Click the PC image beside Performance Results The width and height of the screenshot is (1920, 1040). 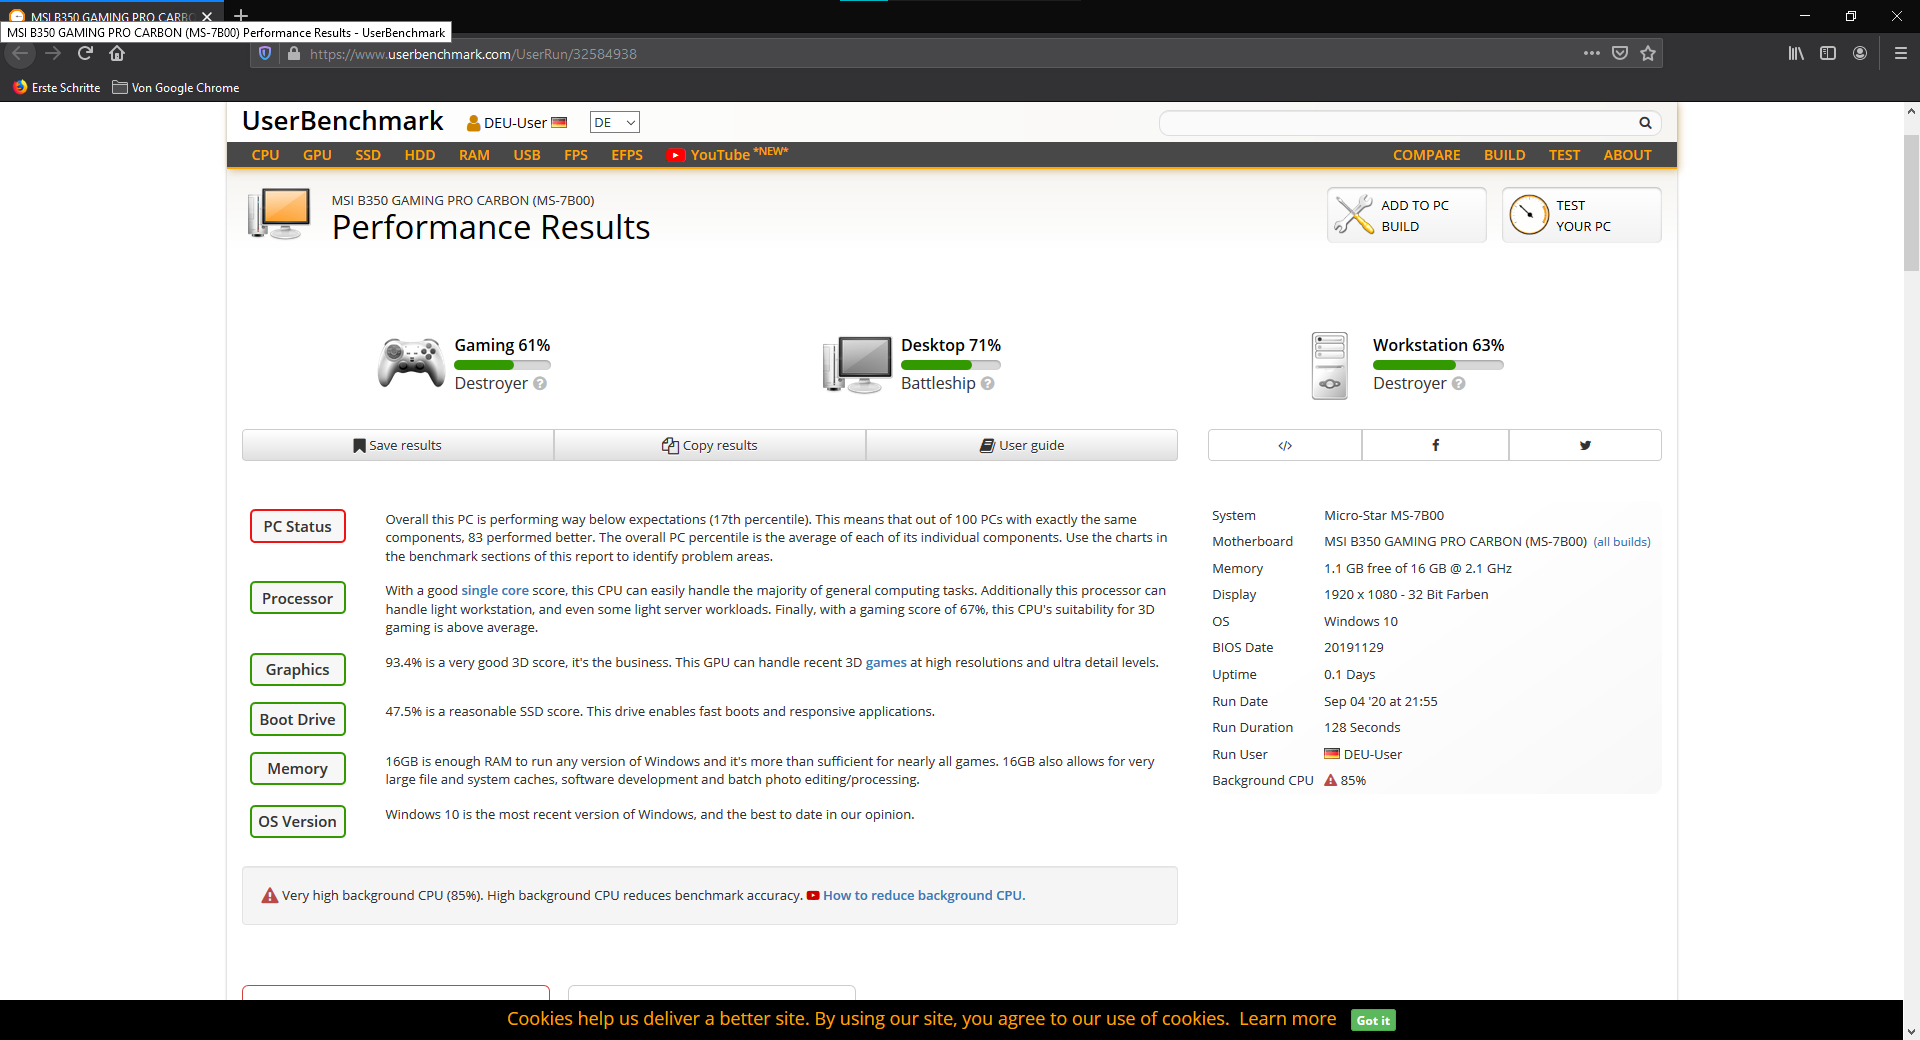click(279, 214)
